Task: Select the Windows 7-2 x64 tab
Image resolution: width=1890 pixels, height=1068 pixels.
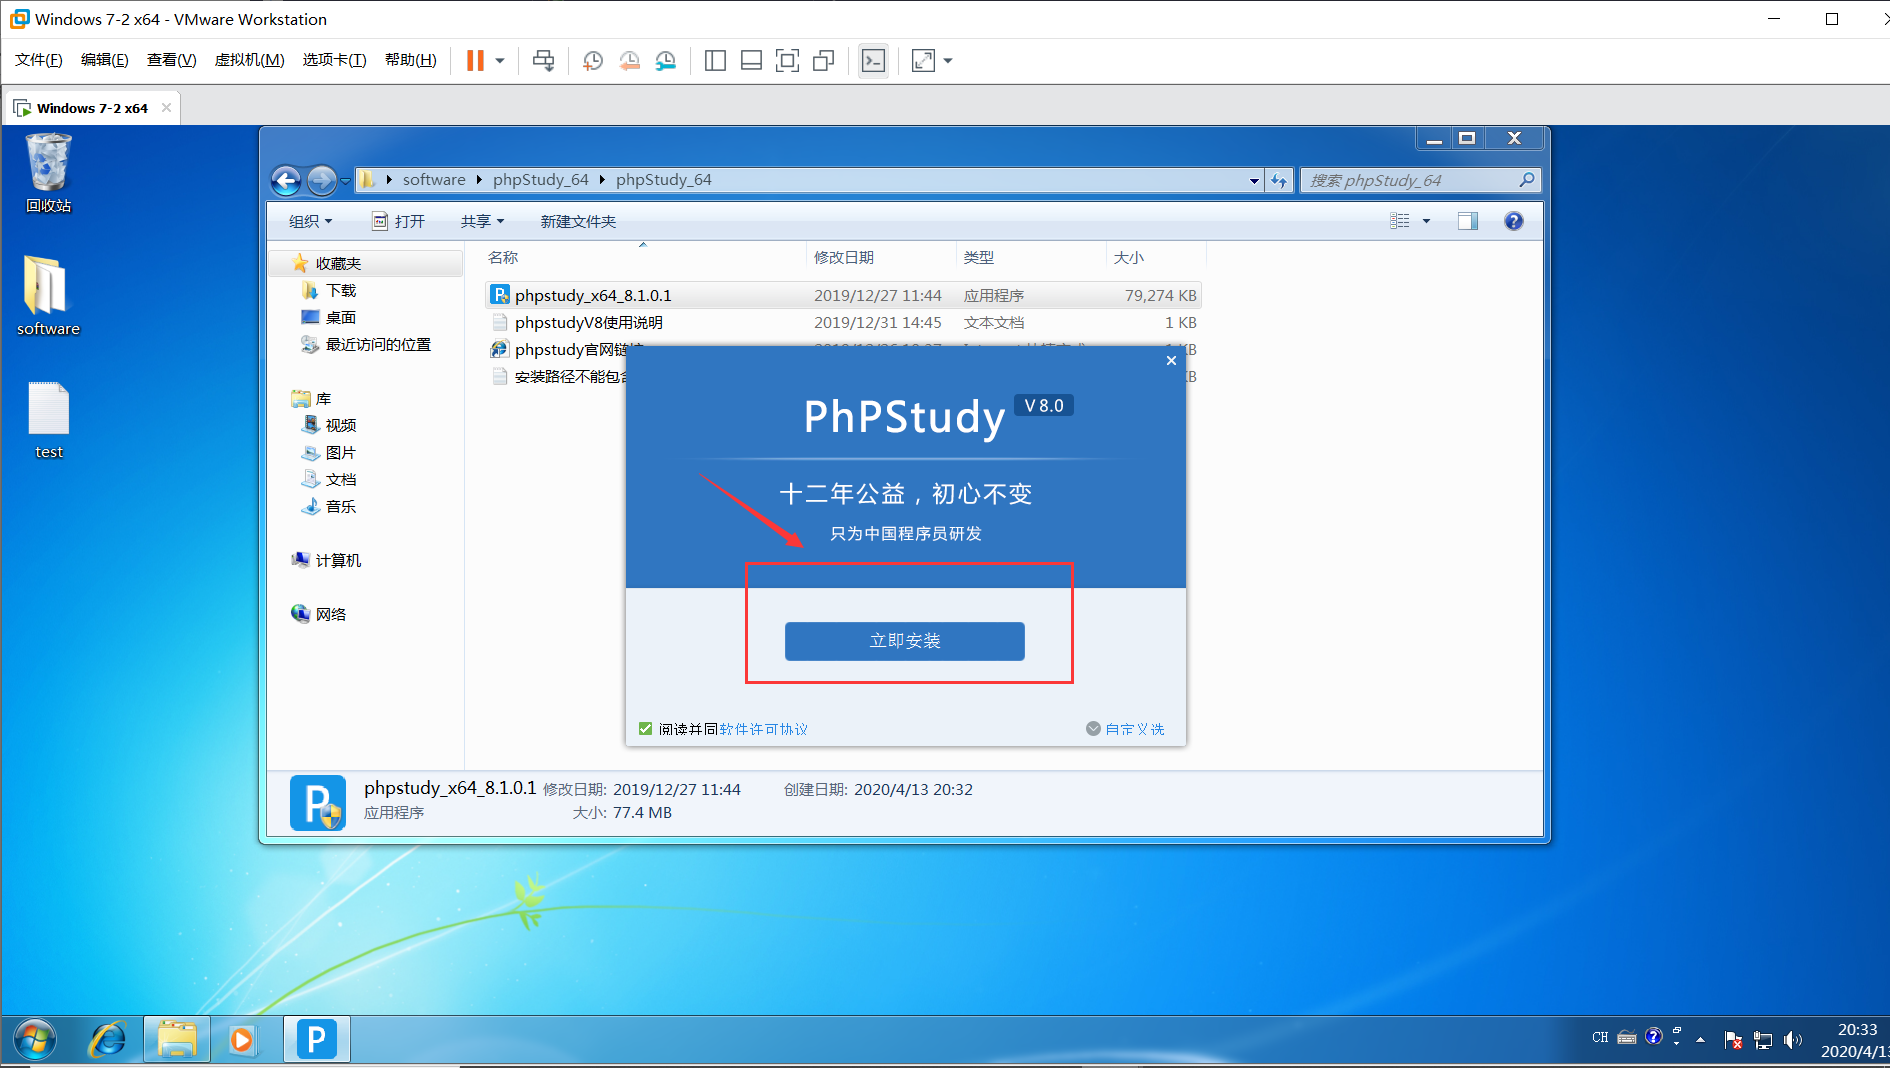Action: point(91,108)
